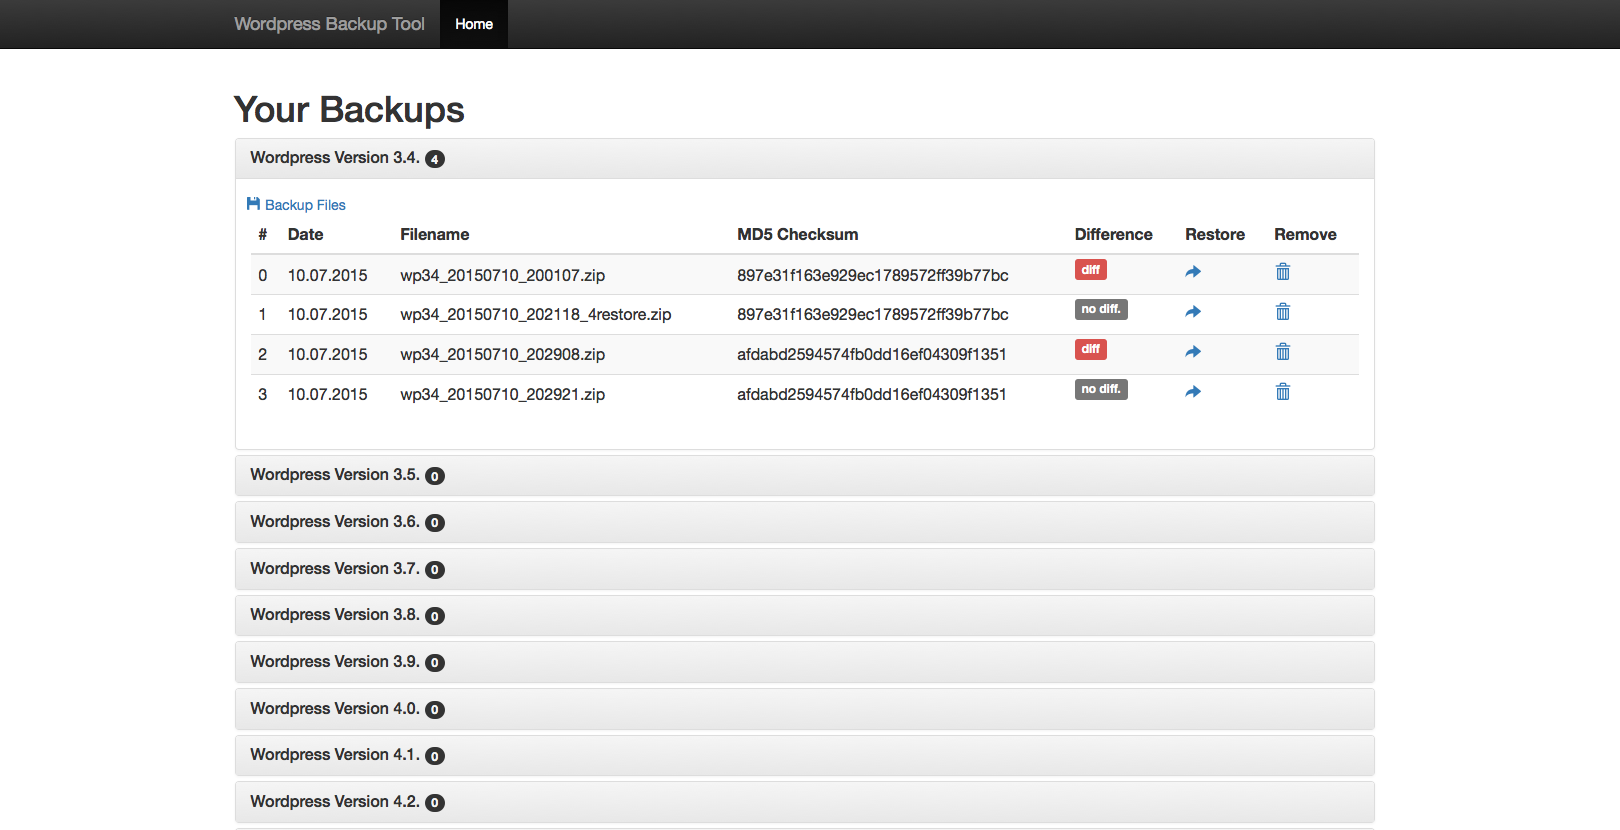Click the Restore column header
This screenshot has width=1620, height=830.
point(1215,235)
